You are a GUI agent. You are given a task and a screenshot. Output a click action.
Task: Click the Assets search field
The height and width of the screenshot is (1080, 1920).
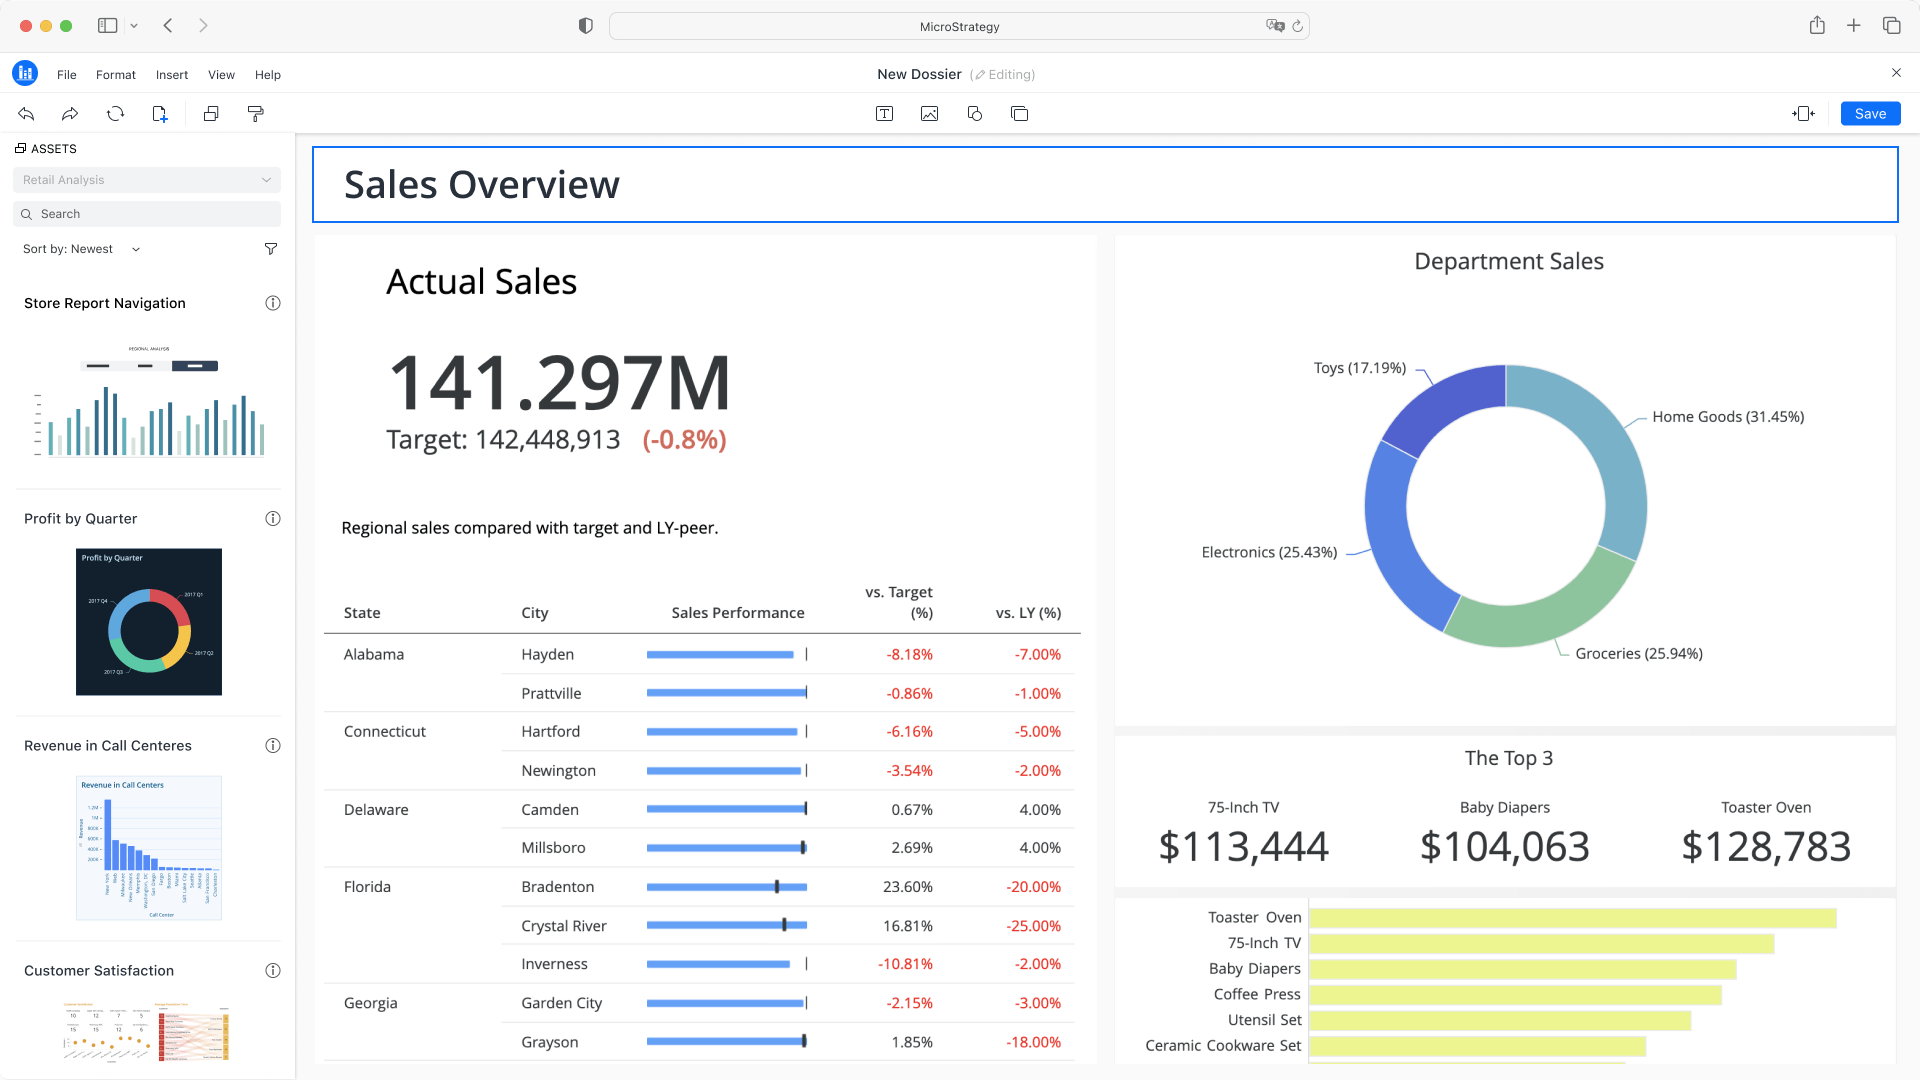pyautogui.click(x=147, y=214)
